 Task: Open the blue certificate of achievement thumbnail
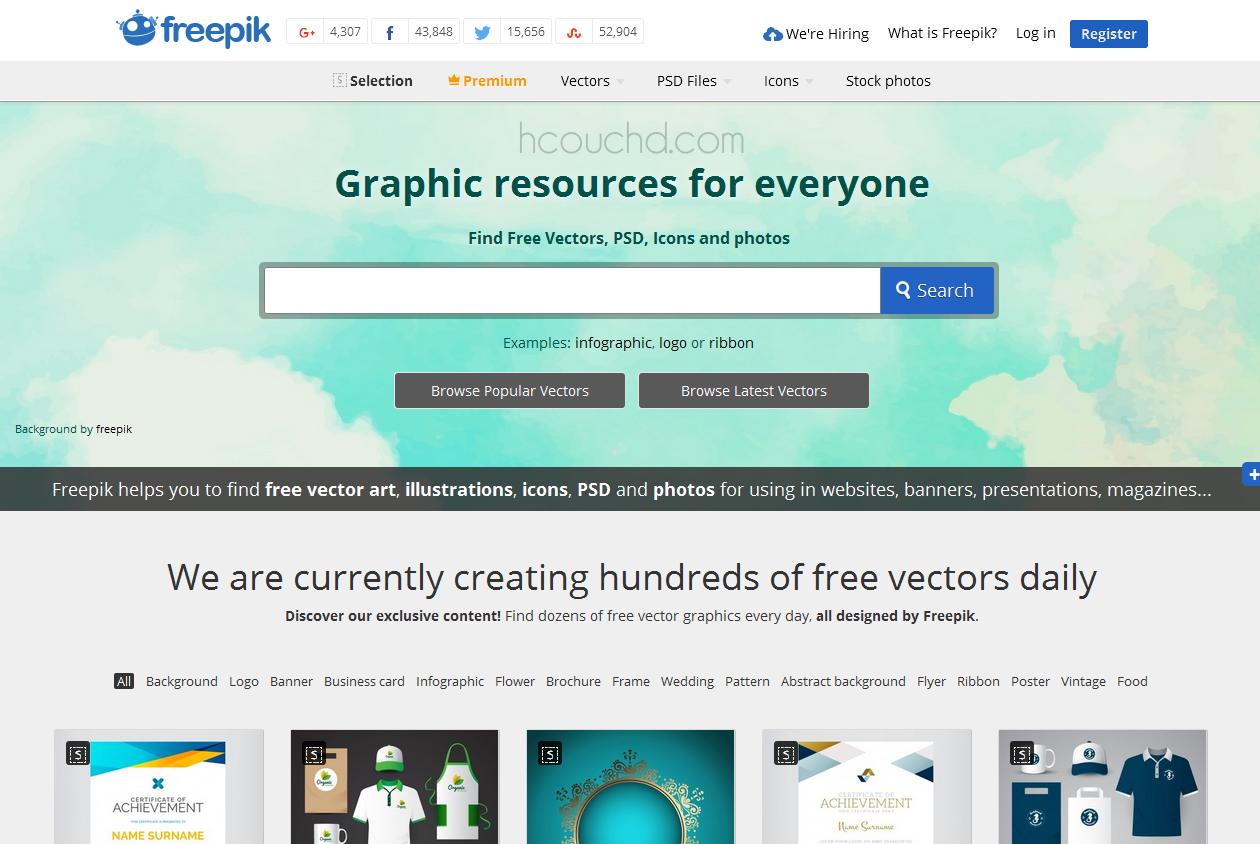[x=159, y=787]
